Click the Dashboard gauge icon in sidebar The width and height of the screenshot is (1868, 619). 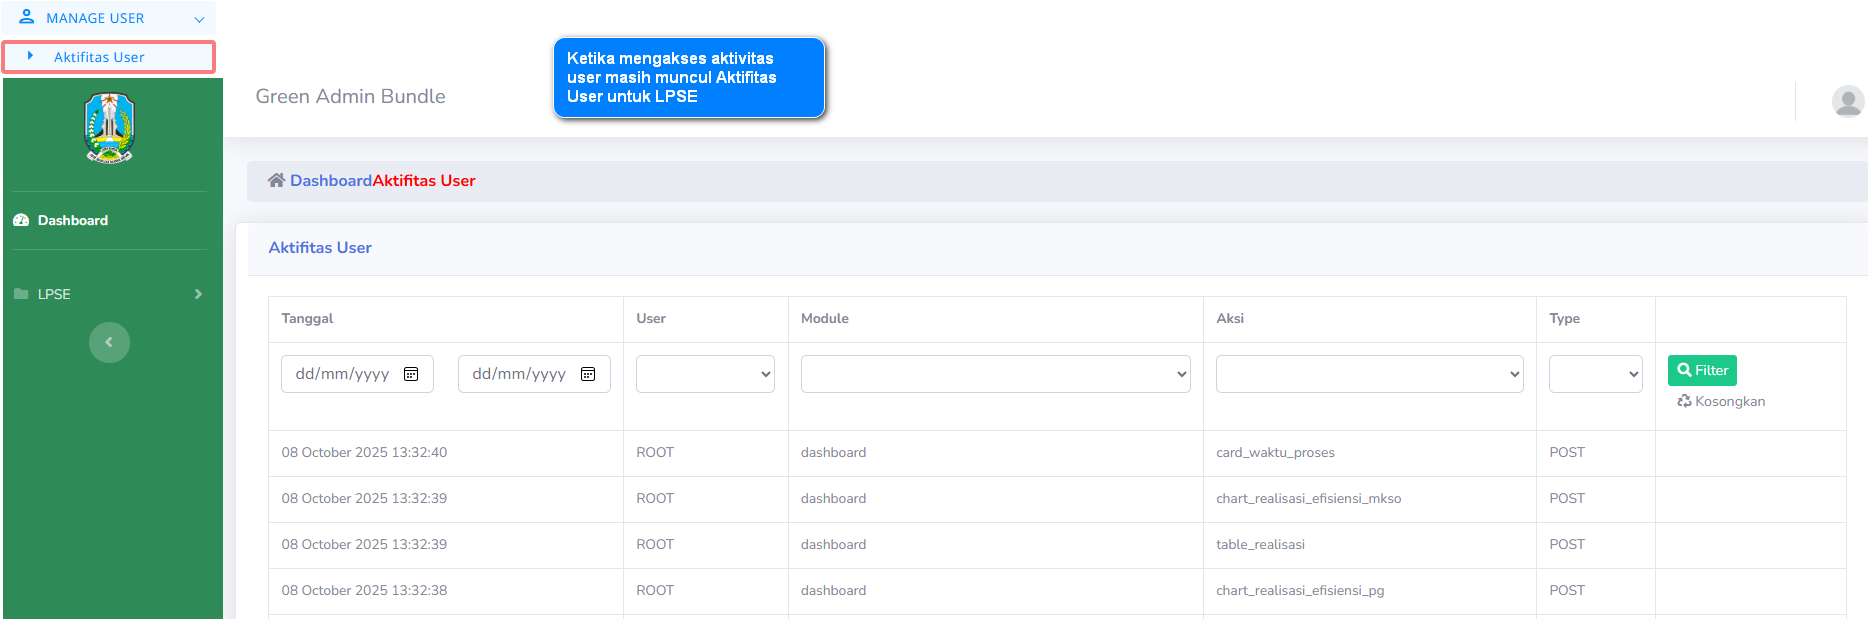[x=21, y=220]
